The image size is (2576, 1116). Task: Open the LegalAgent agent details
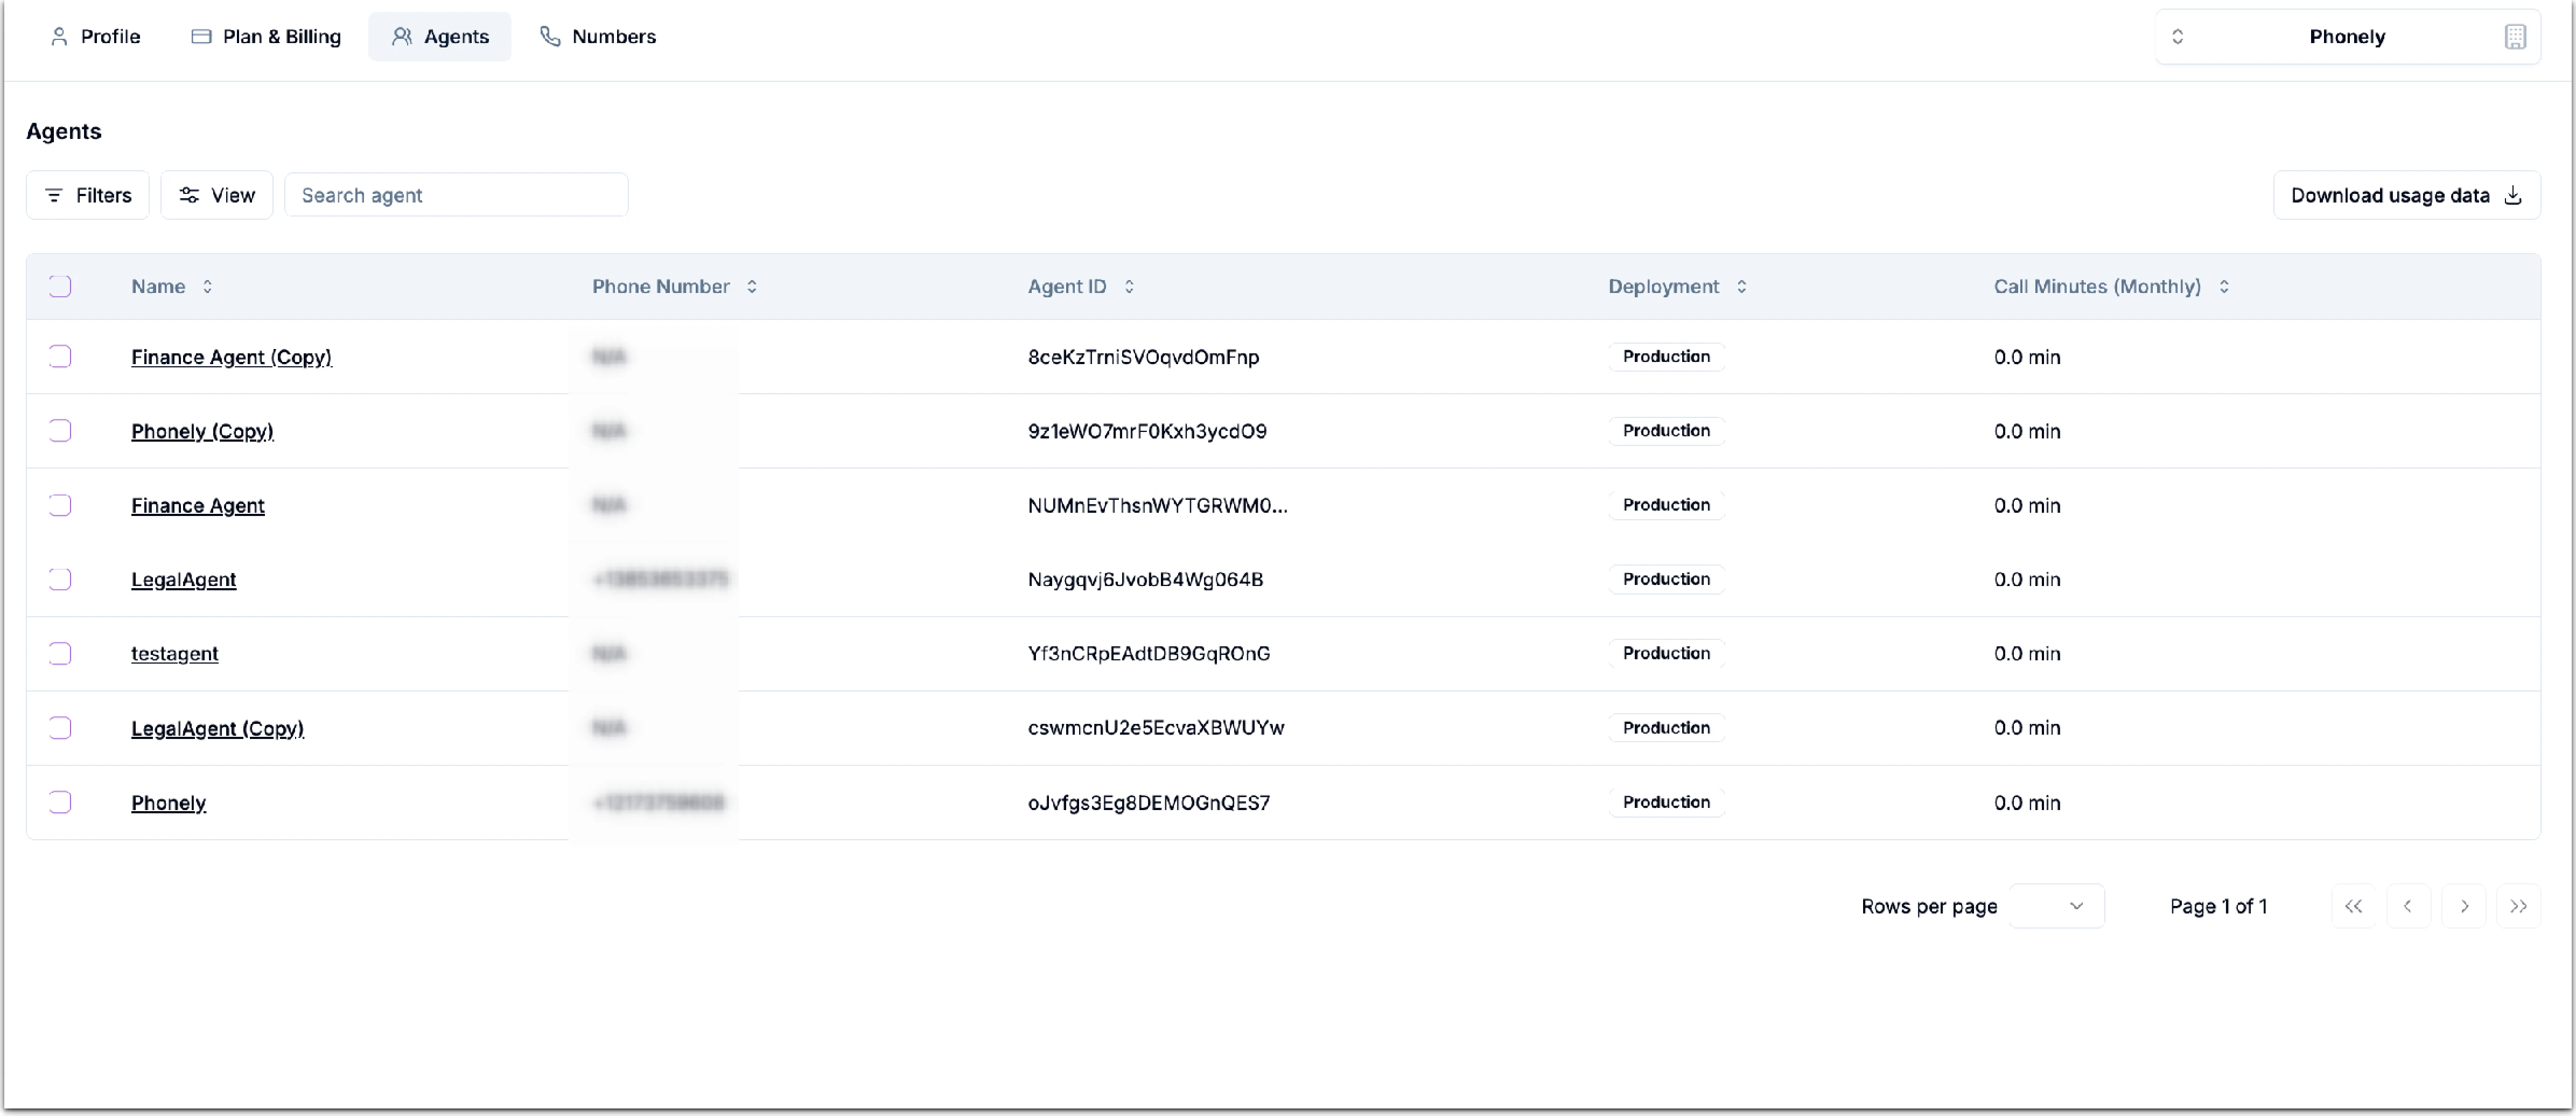click(184, 579)
